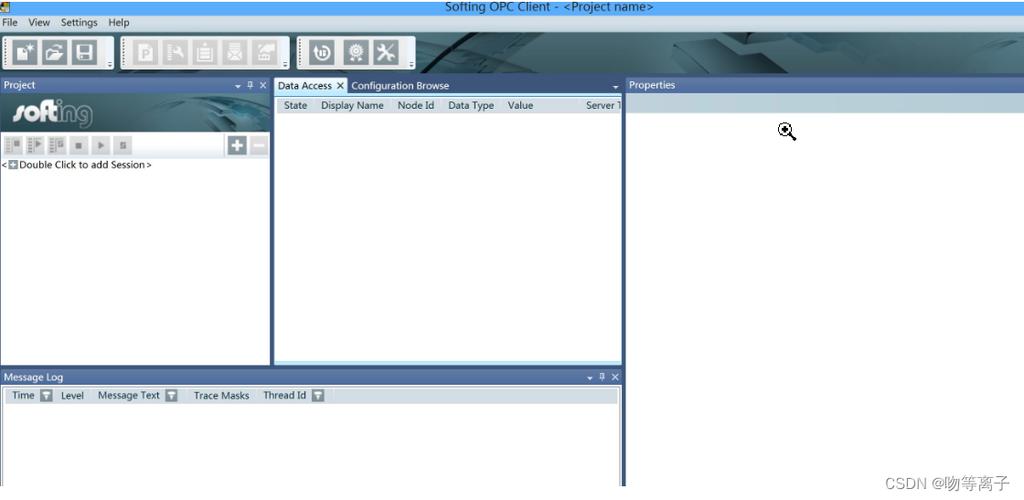Click the Project panel stop square icon
Image resolution: width=1024 pixels, height=500 pixels.
point(78,146)
